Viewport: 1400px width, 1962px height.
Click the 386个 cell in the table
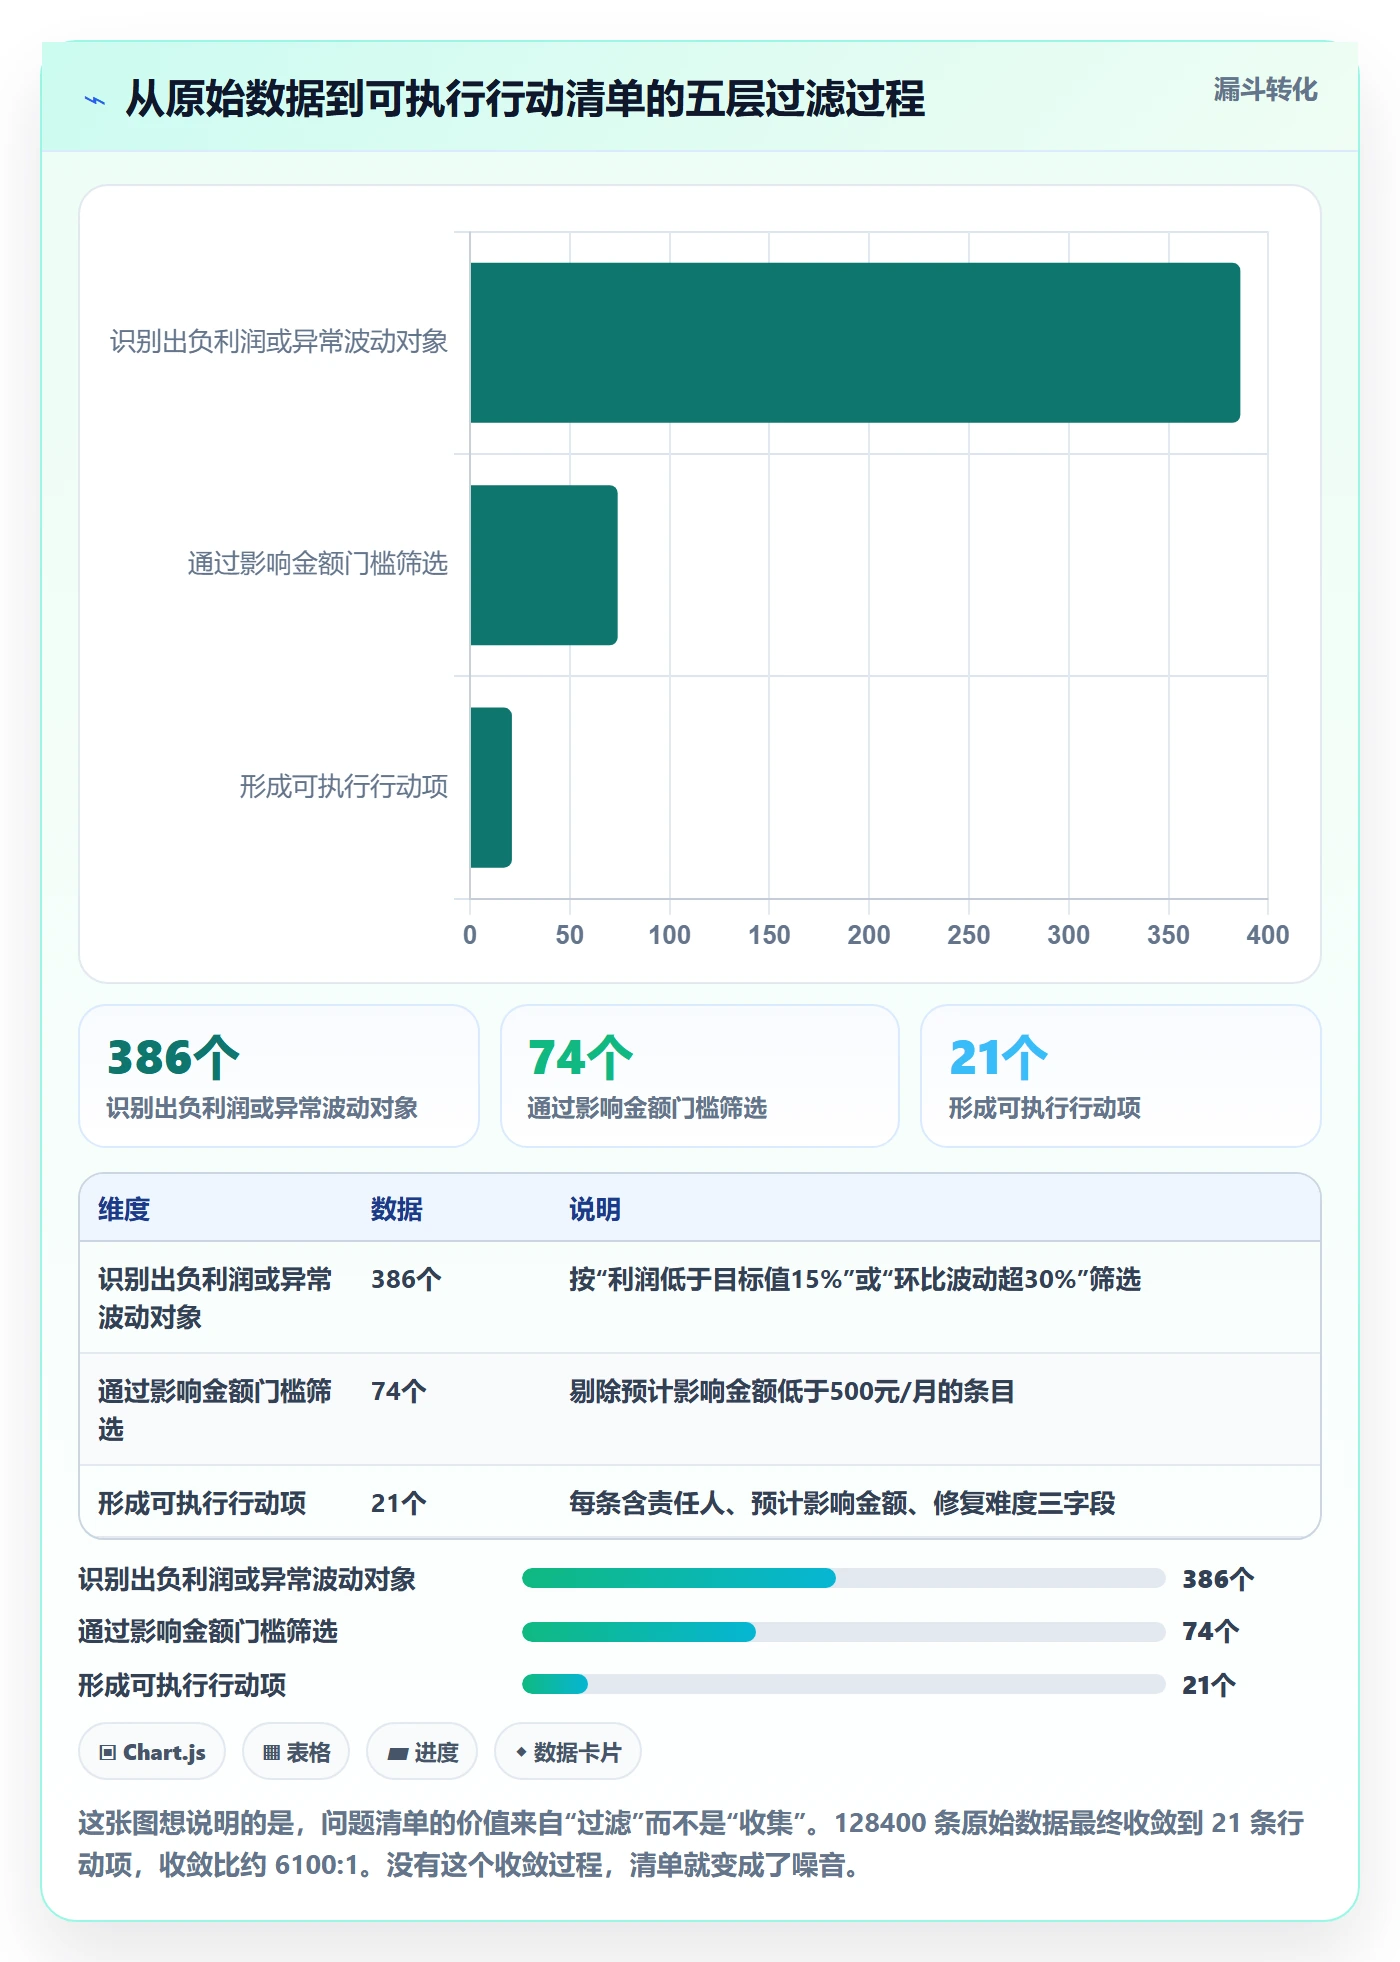(406, 1279)
